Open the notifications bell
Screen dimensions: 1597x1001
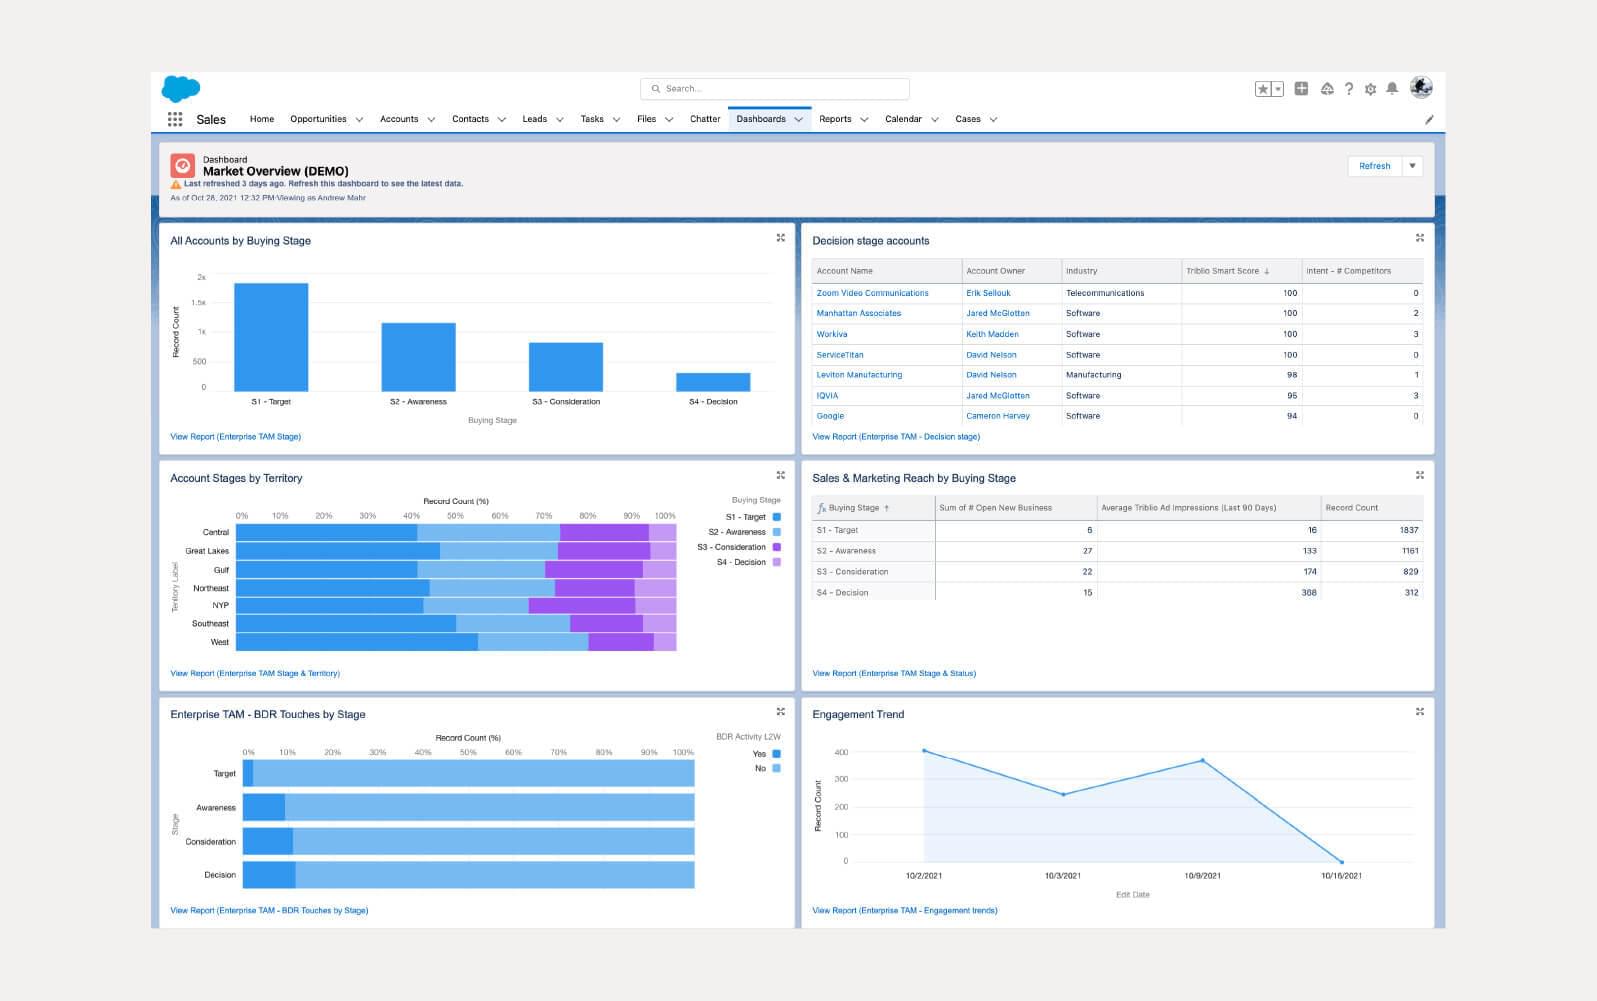1392,89
